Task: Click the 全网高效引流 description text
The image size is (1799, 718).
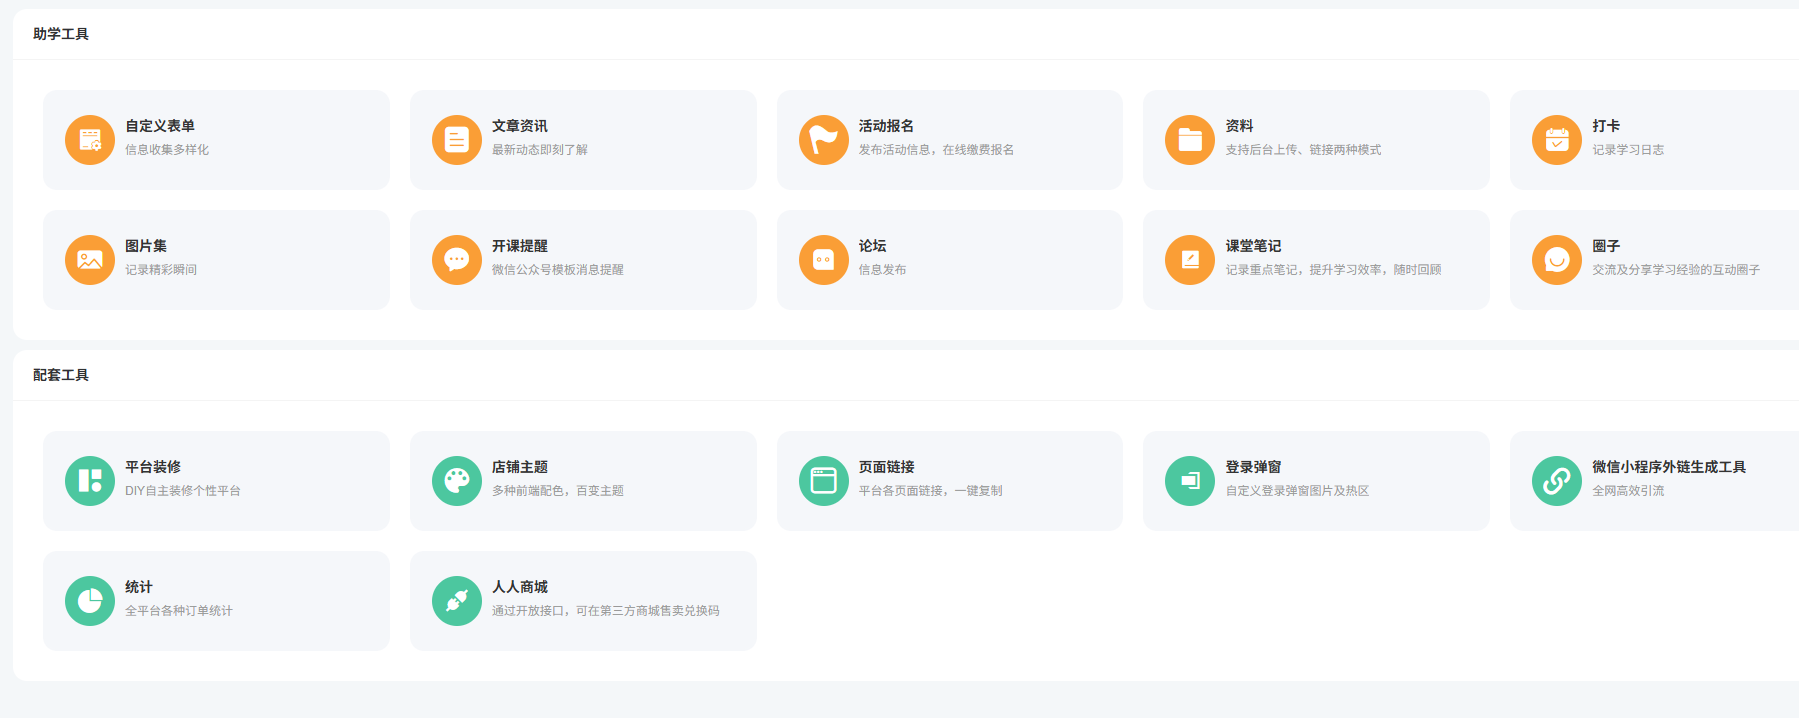Action: tap(1628, 491)
